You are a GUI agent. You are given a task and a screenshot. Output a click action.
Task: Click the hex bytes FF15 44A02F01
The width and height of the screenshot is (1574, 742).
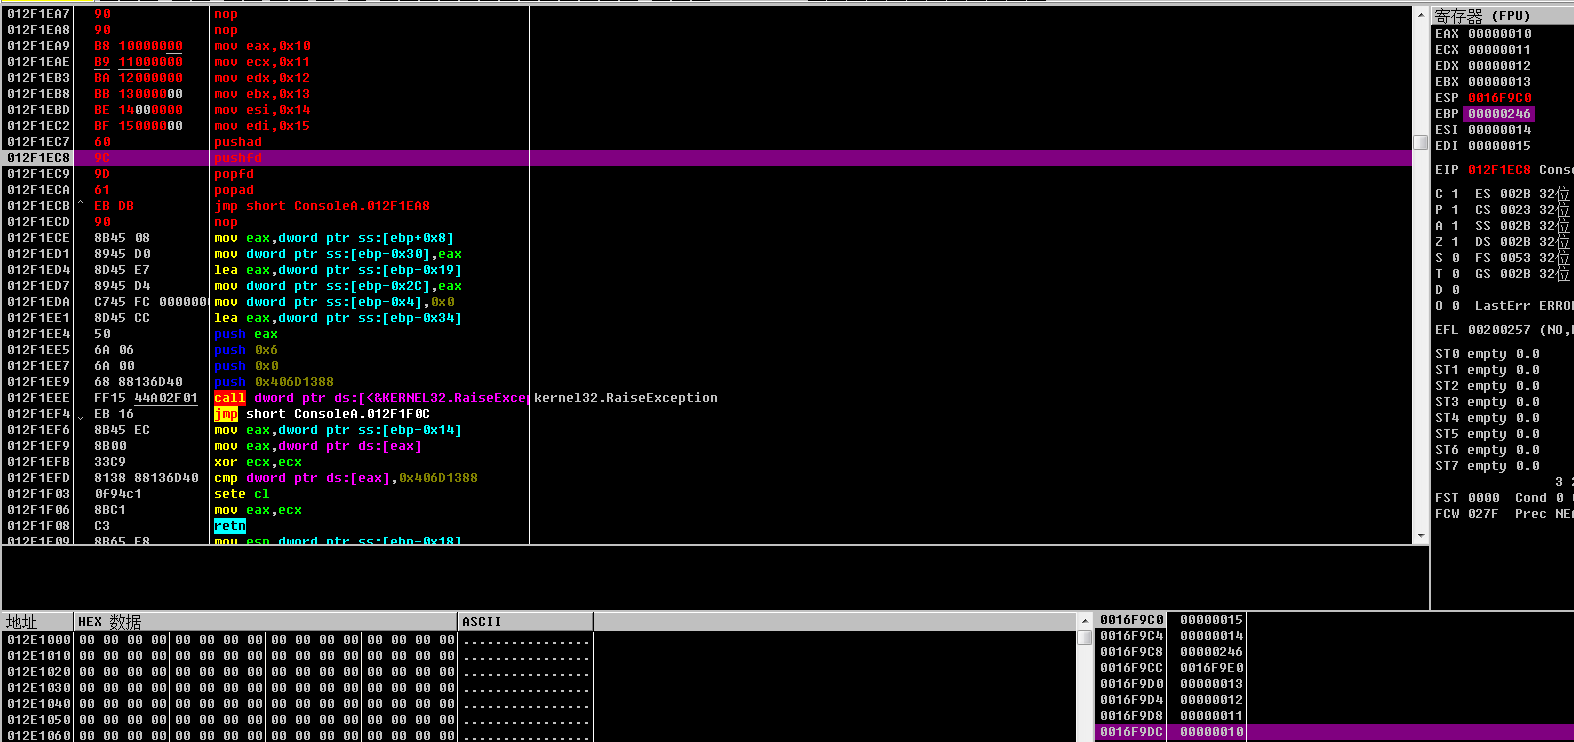tap(146, 398)
